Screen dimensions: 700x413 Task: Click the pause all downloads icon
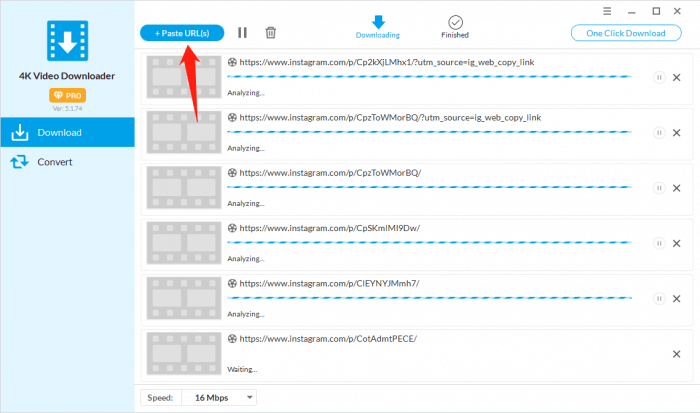242,33
